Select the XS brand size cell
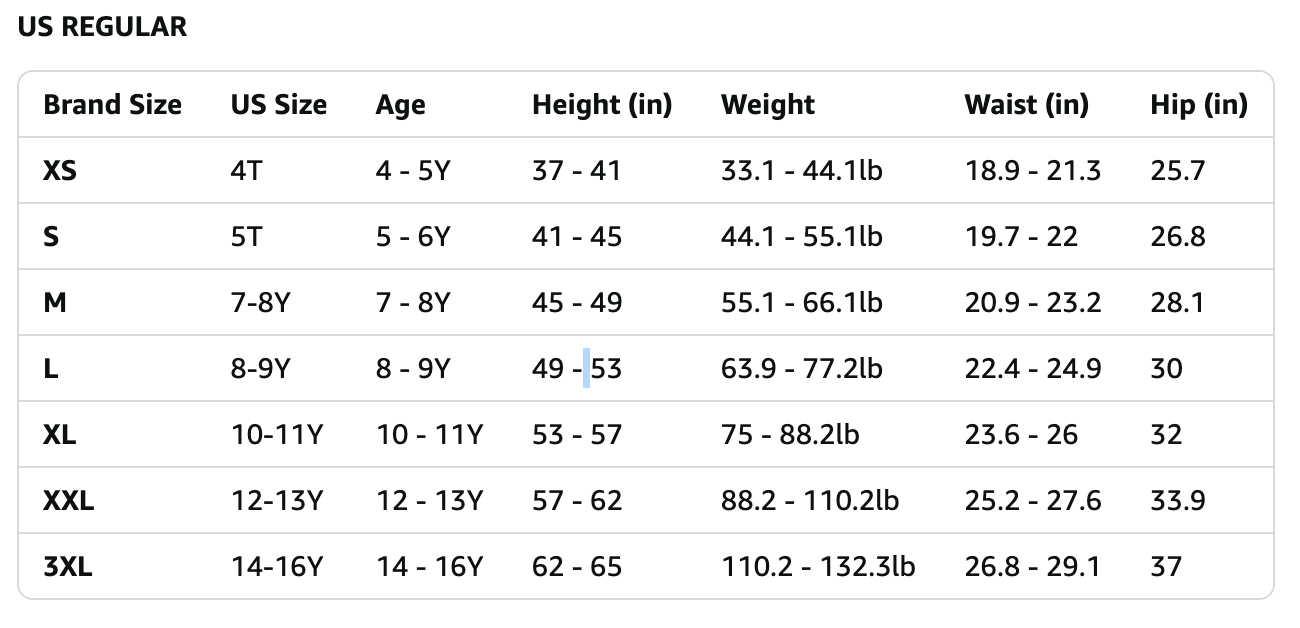Screen dimensions: 1300x628 point(60,171)
